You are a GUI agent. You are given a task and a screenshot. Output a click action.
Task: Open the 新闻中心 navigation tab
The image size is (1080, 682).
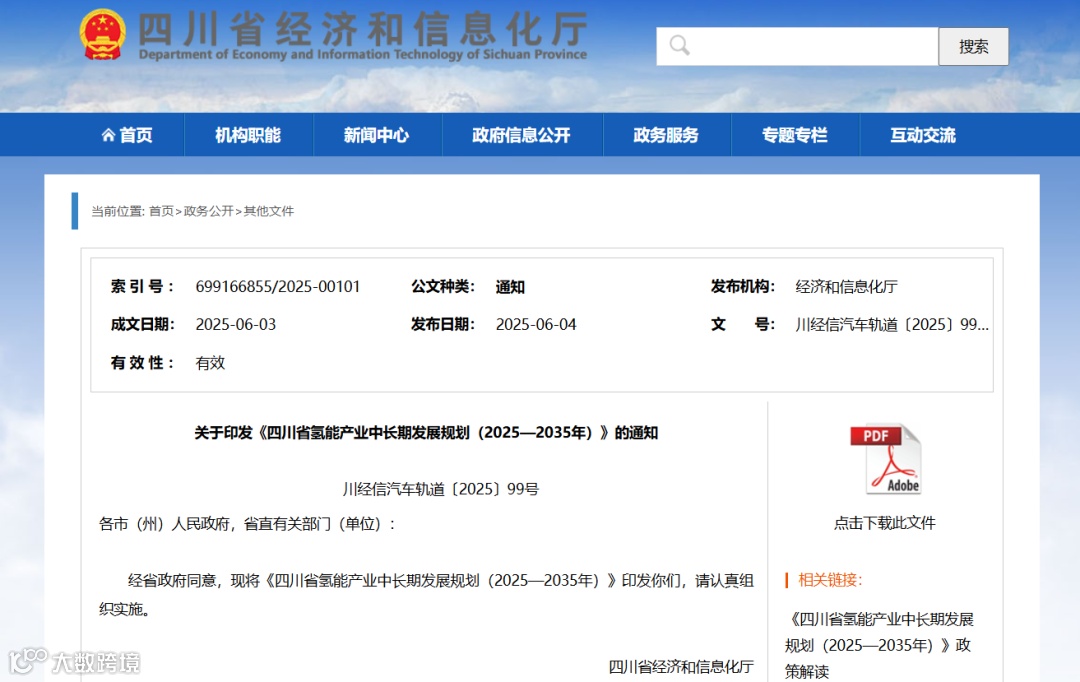point(377,135)
